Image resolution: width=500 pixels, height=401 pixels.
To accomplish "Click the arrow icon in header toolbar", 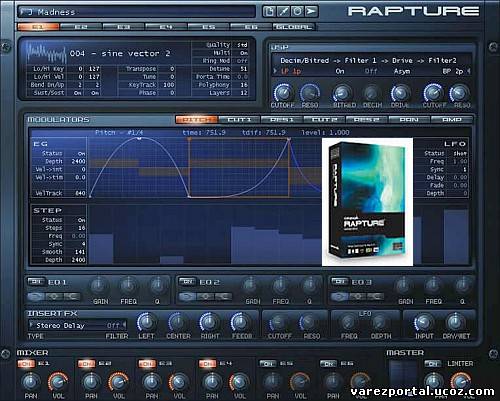I will [x=311, y=11].
